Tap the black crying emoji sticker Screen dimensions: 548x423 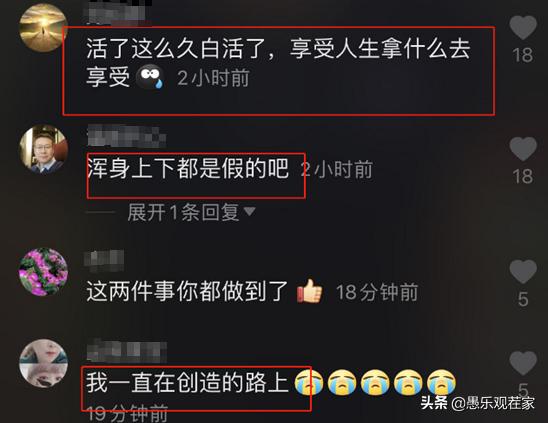(x=150, y=77)
